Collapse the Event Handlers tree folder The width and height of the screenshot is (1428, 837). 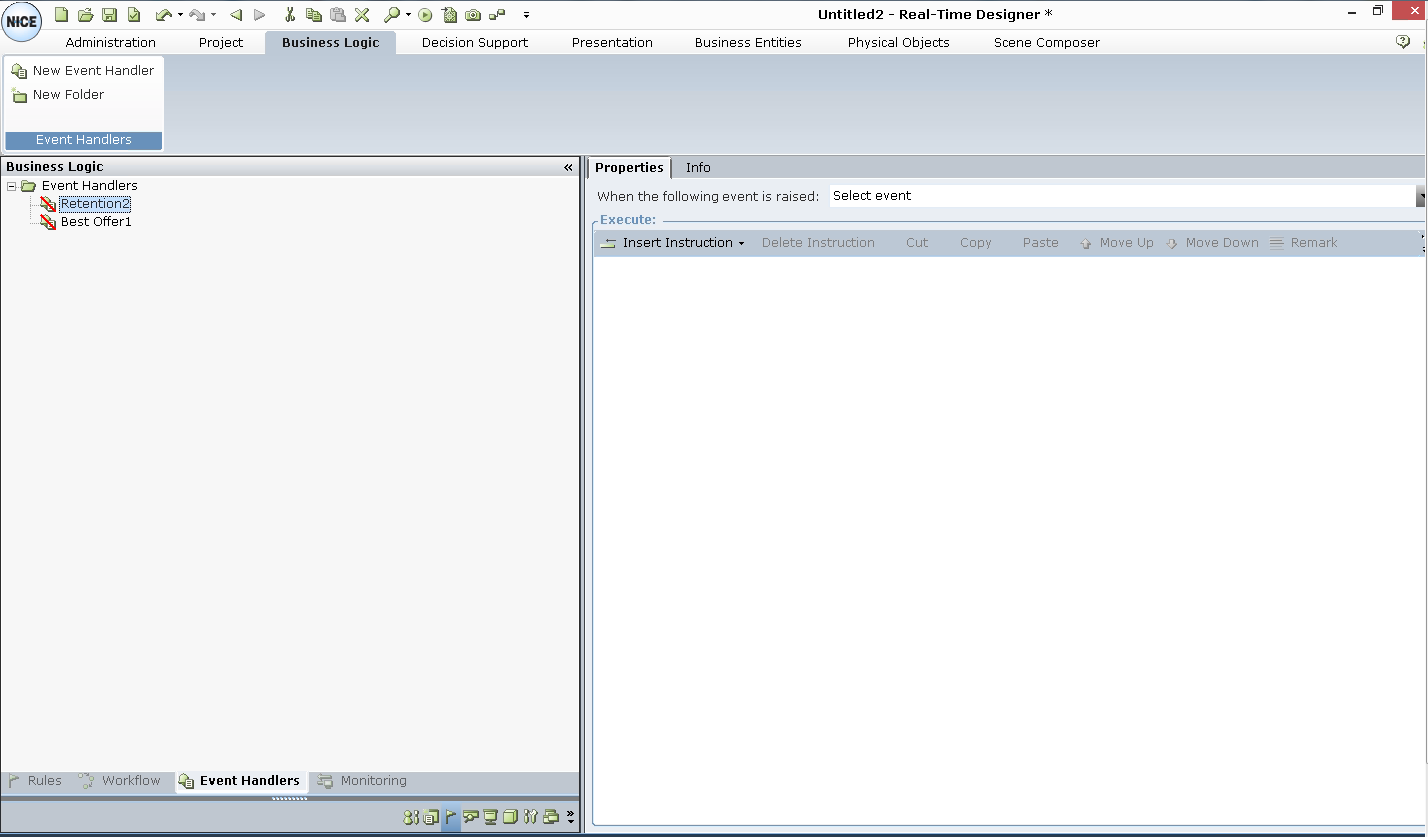pos(12,186)
